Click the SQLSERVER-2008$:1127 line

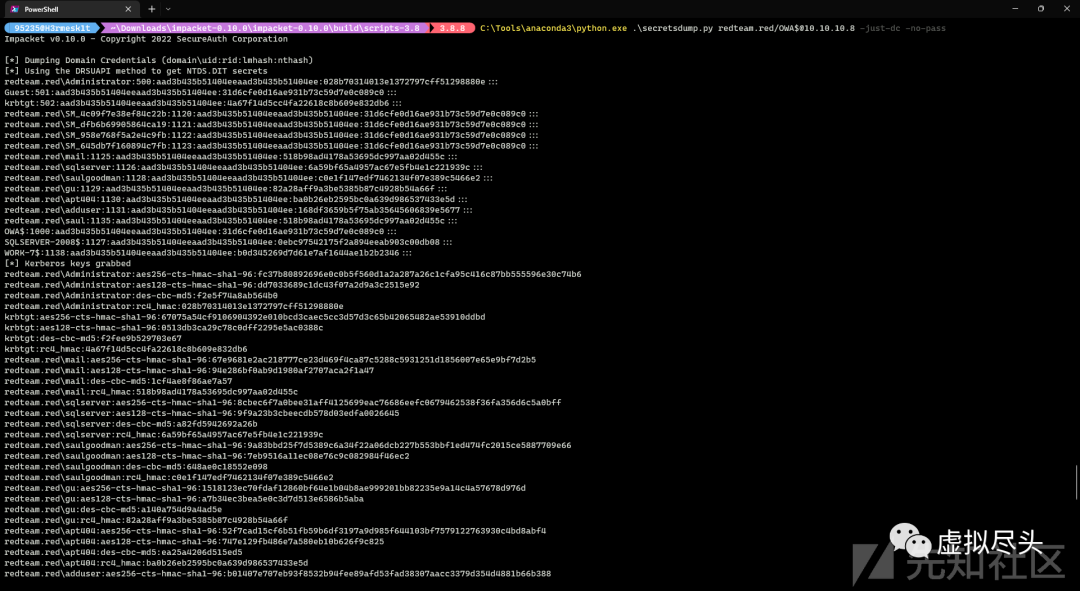tap(228, 242)
